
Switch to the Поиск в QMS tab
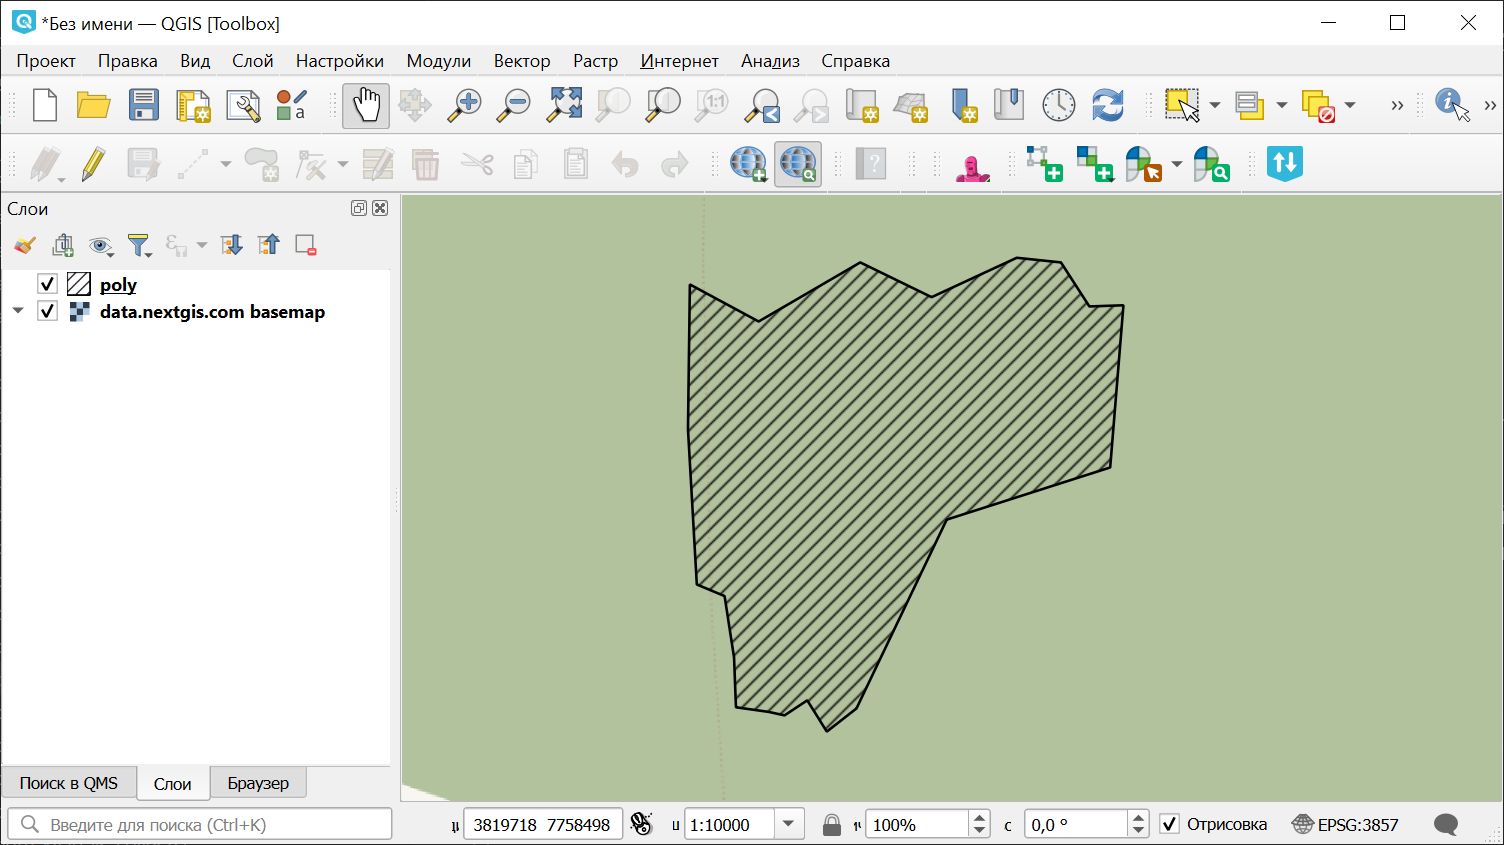69,783
